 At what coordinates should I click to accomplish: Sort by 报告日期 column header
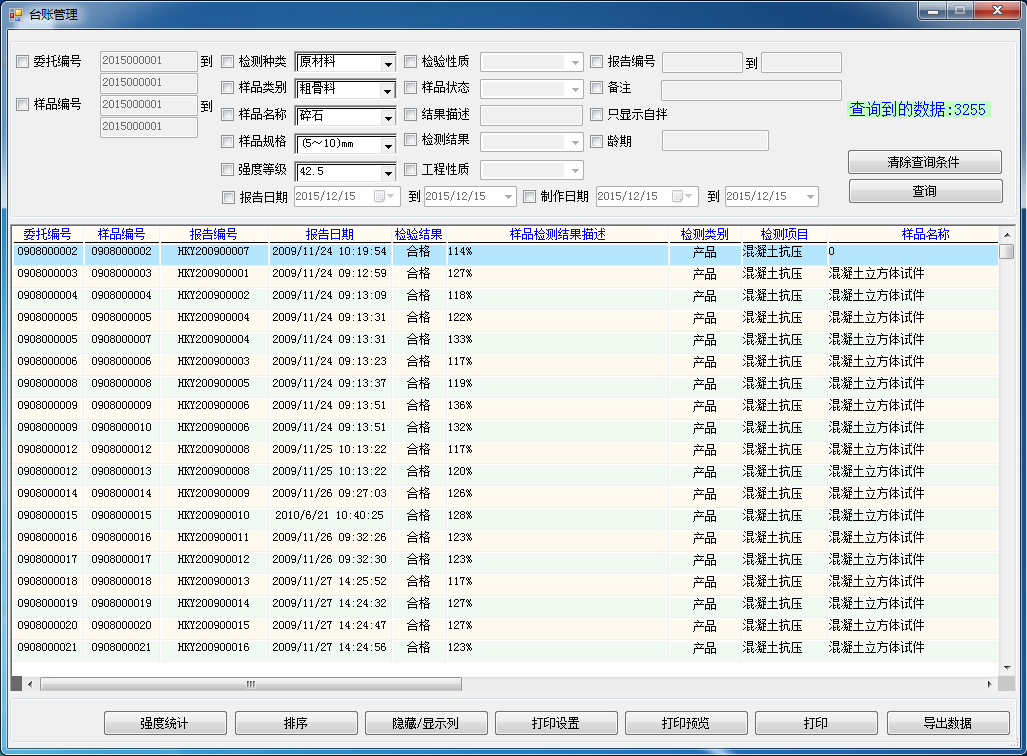[x=329, y=234]
